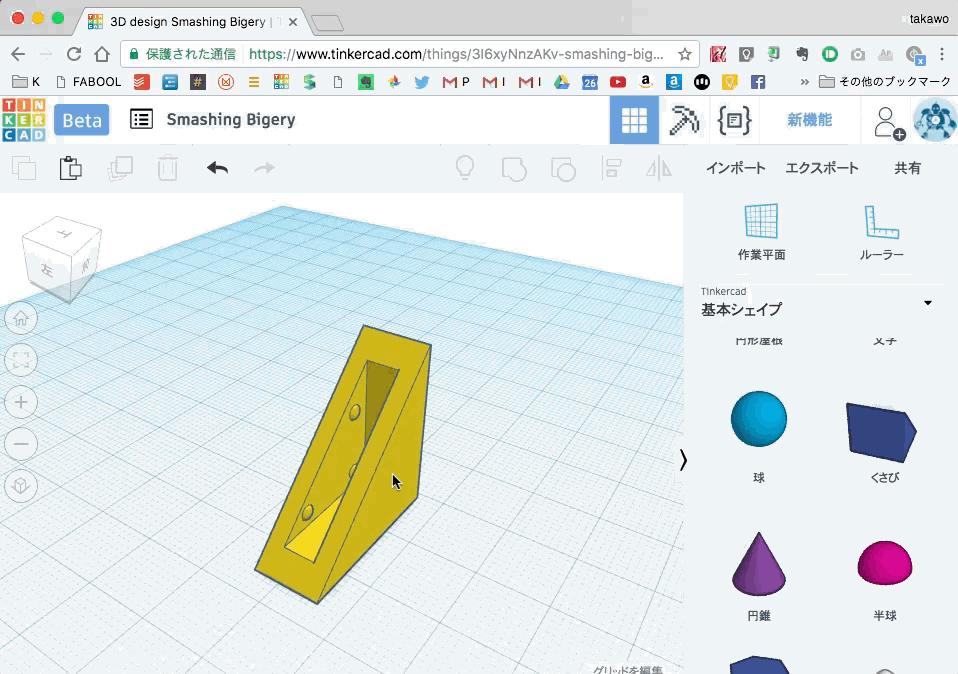This screenshot has height=674, width=958.
Task: Open the Bricks curly-brace mode
Action: pos(734,120)
